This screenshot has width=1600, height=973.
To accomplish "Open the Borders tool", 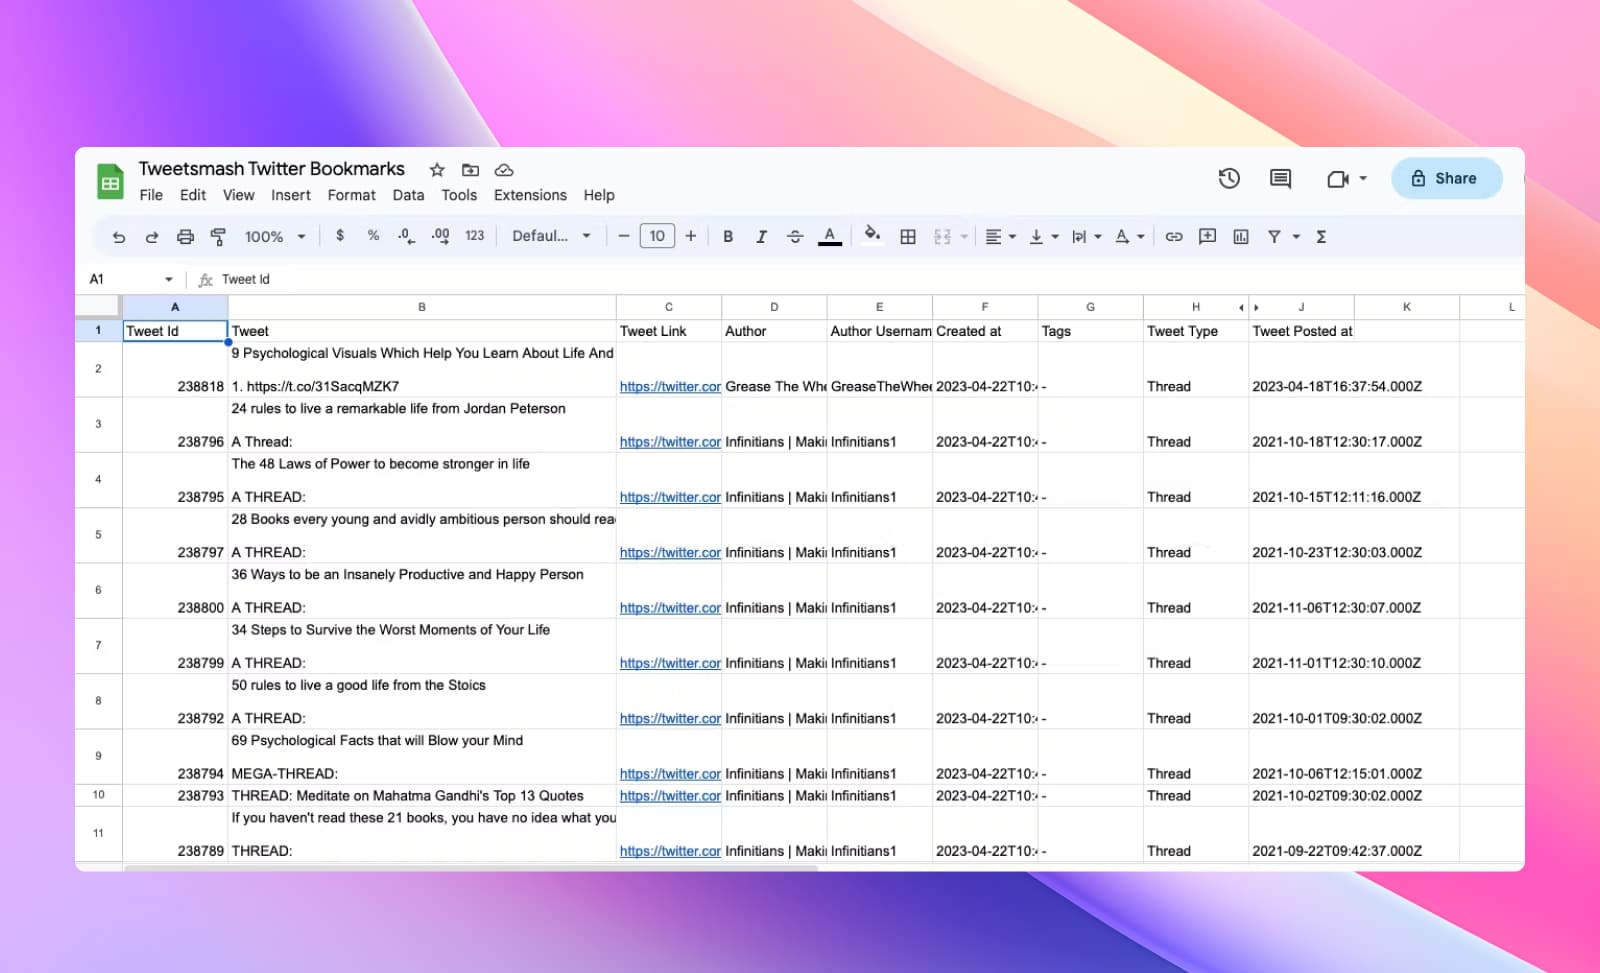I will [x=908, y=237].
